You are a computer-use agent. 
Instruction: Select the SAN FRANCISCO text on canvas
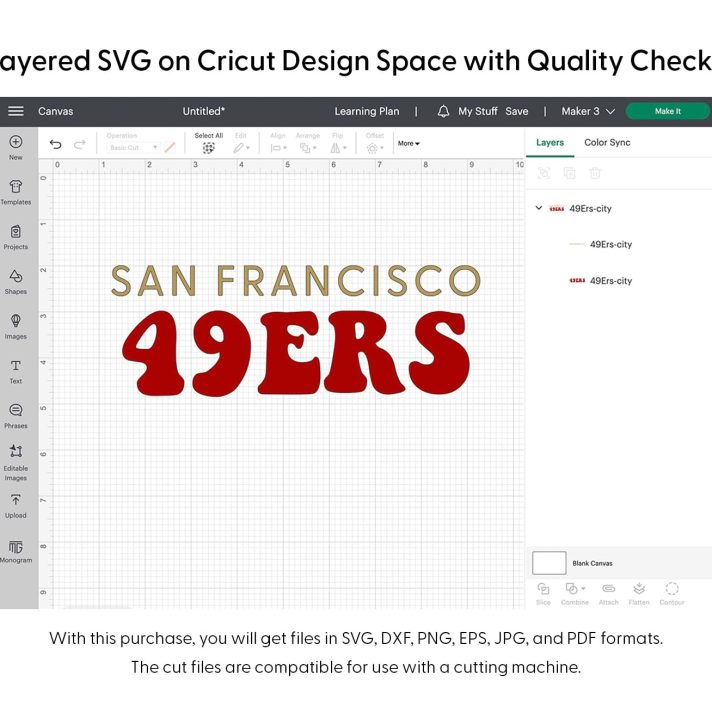296,280
